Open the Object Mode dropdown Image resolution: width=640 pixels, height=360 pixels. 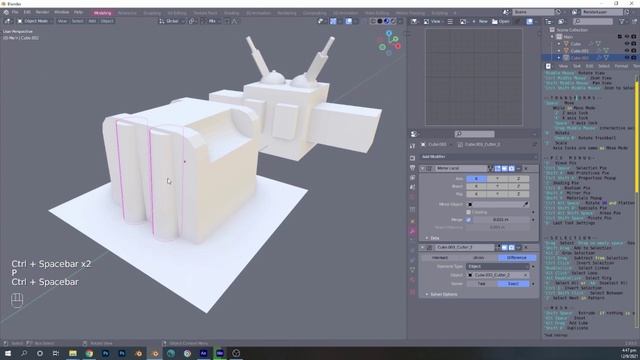(x=34, y=21)
